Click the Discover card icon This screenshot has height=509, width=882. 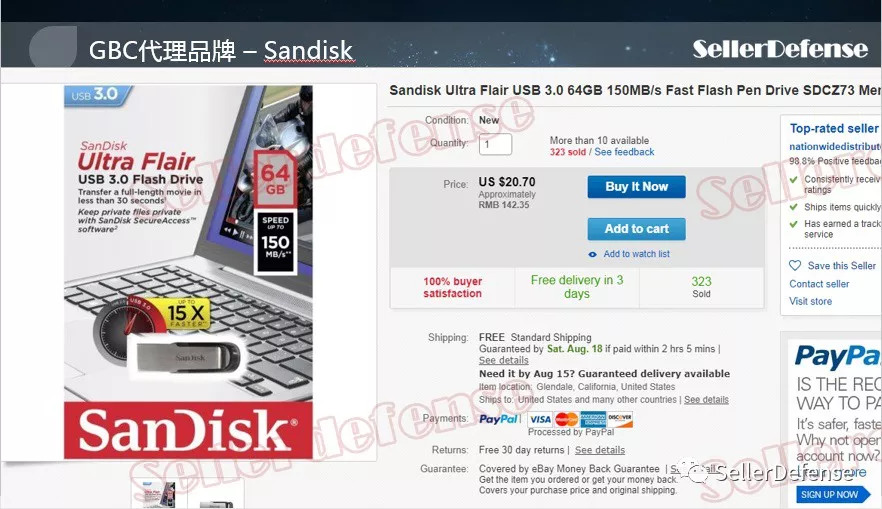pos(620,419)
